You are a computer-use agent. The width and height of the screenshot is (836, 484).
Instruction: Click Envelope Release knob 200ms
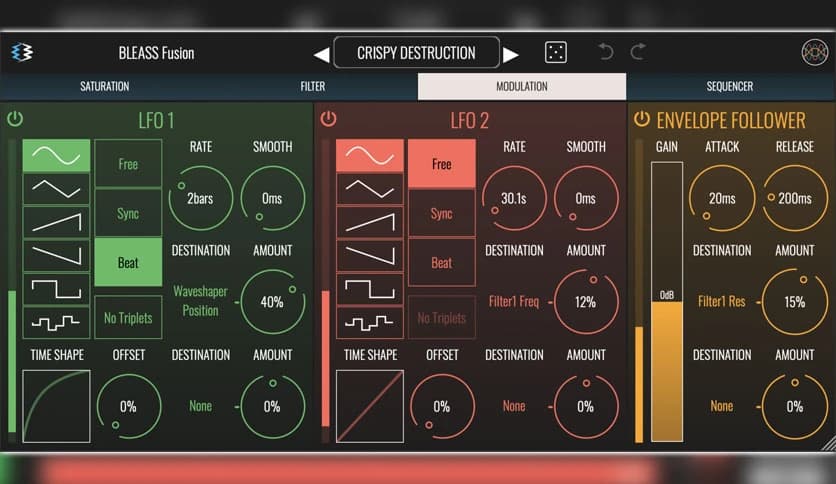794,198
